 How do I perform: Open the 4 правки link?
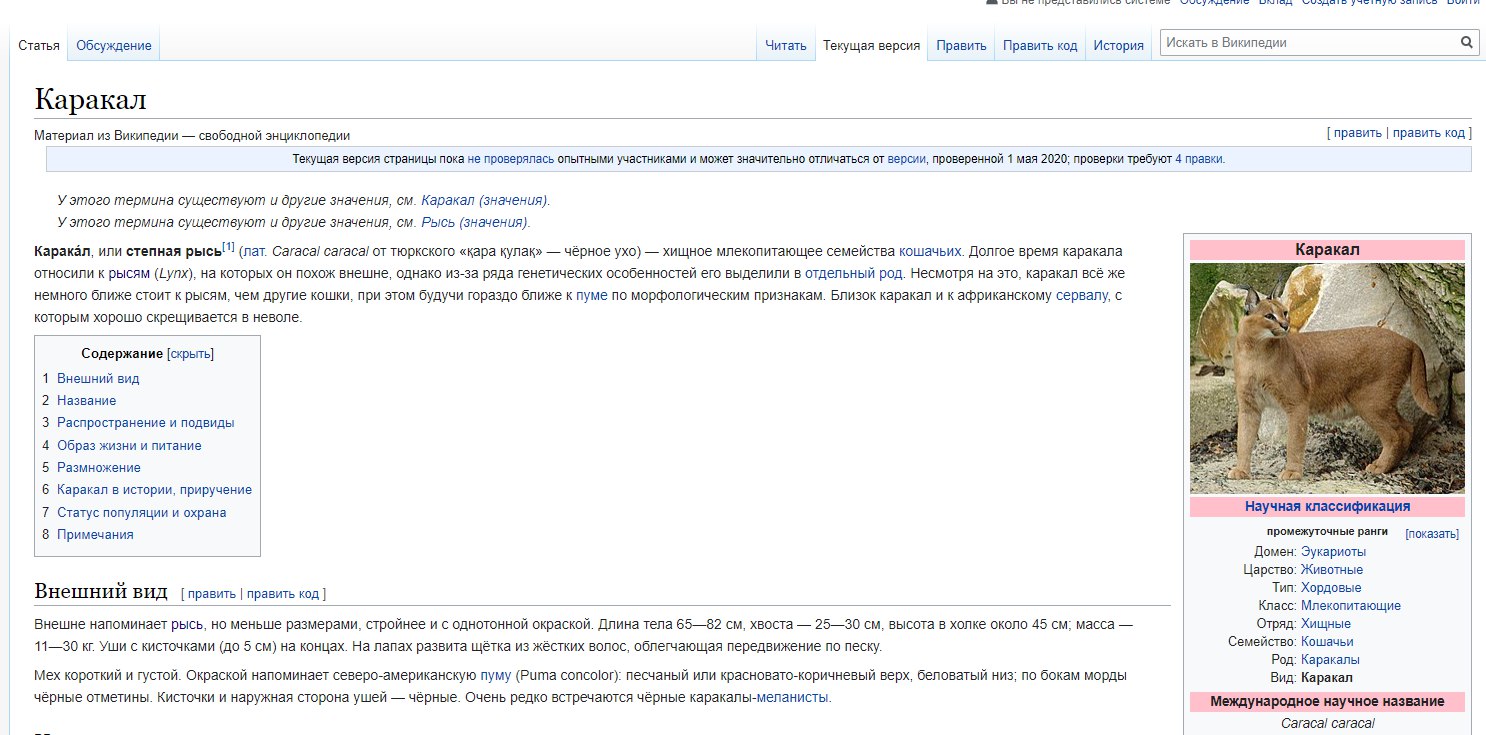point(1199,159)
